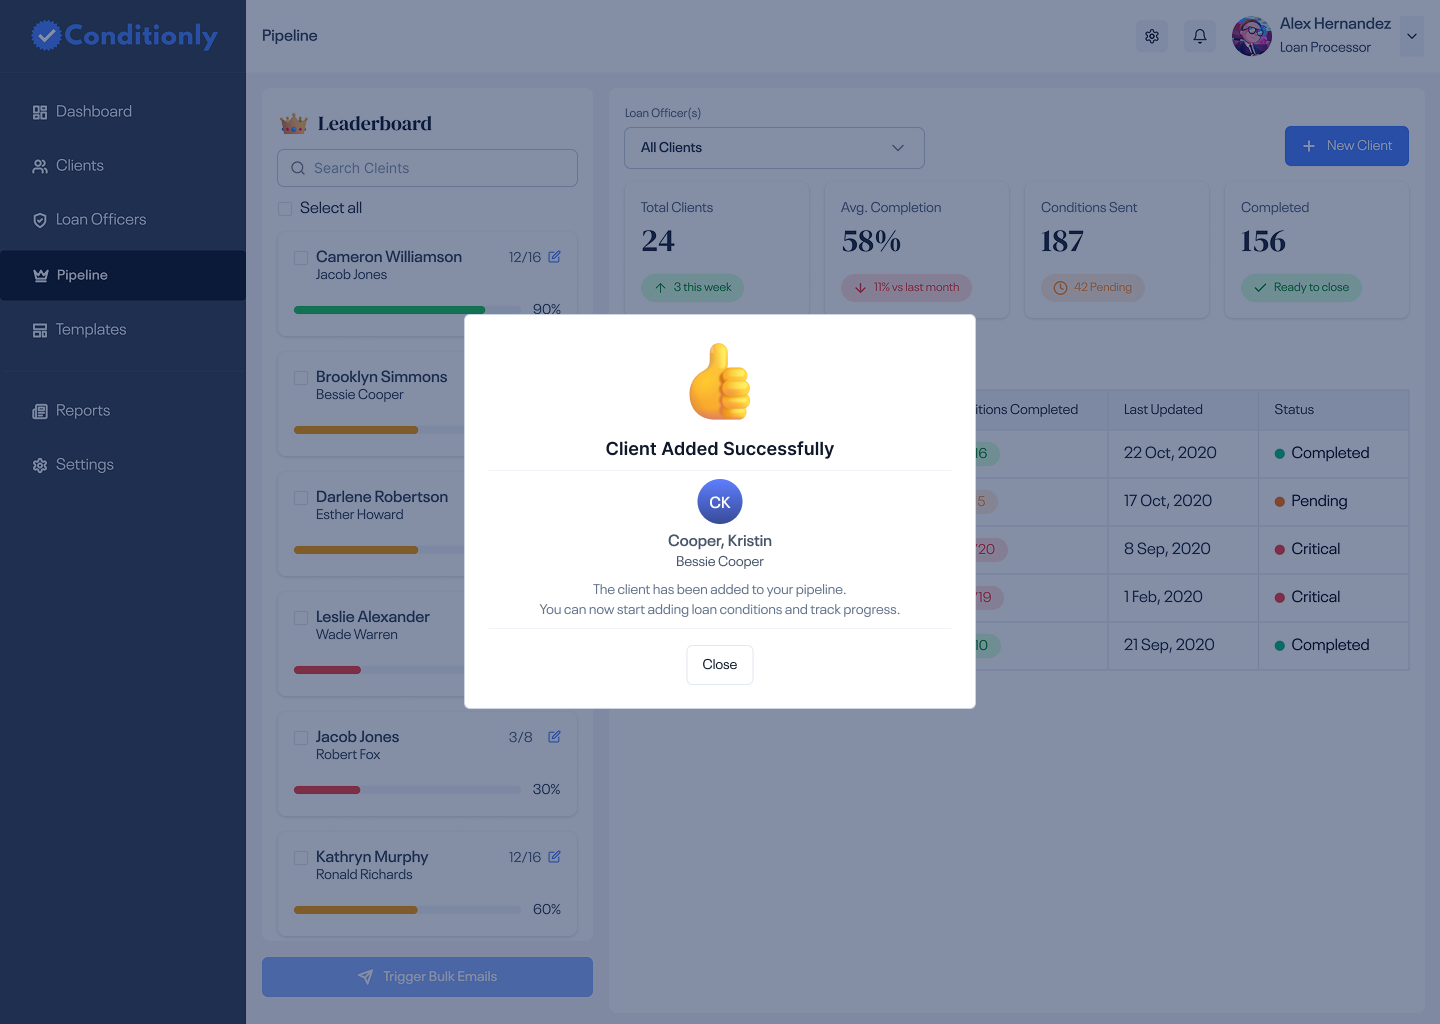Open the notifications bell
Image resolution: width=1440 pixels, height=1024 pixels.
tap(1199, 36)
